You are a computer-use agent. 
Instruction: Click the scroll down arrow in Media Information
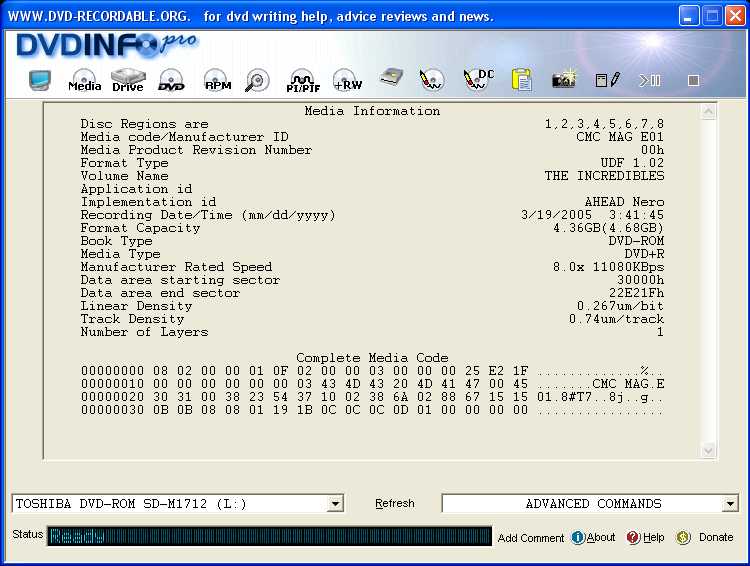pyautogui.click(x=708, y=451)
